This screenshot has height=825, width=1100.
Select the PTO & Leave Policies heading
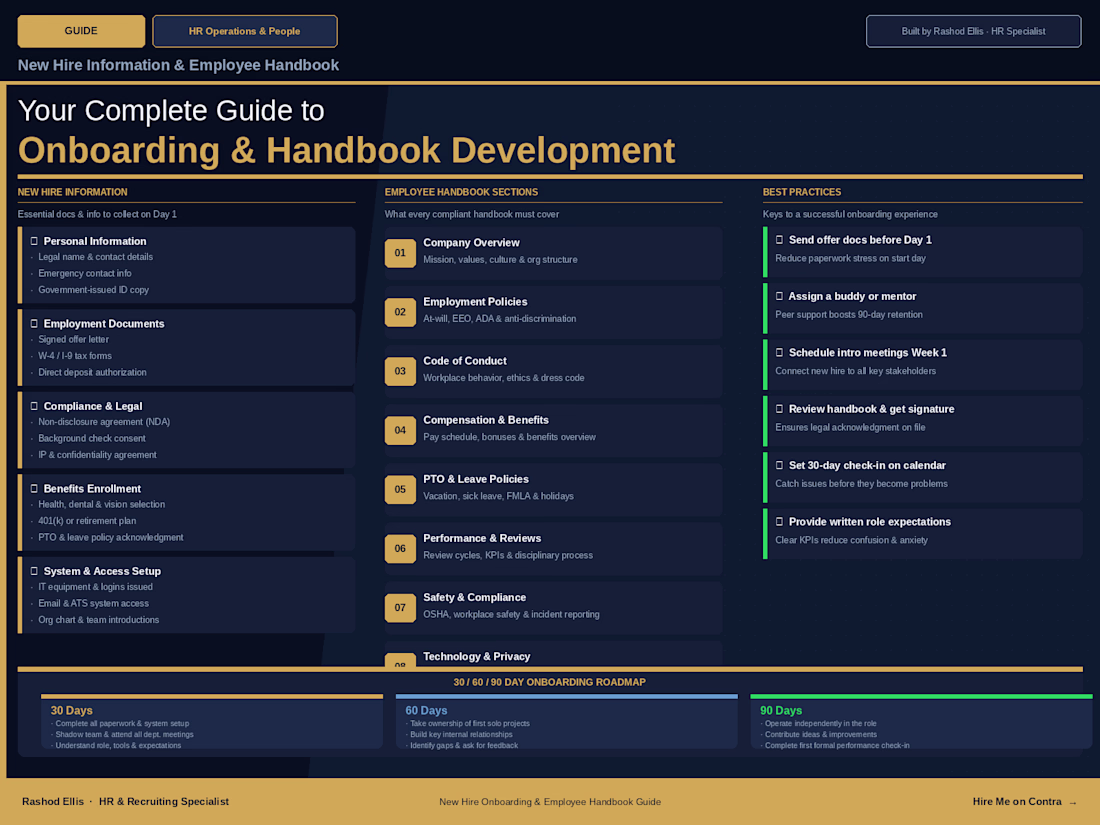[476, 479]
